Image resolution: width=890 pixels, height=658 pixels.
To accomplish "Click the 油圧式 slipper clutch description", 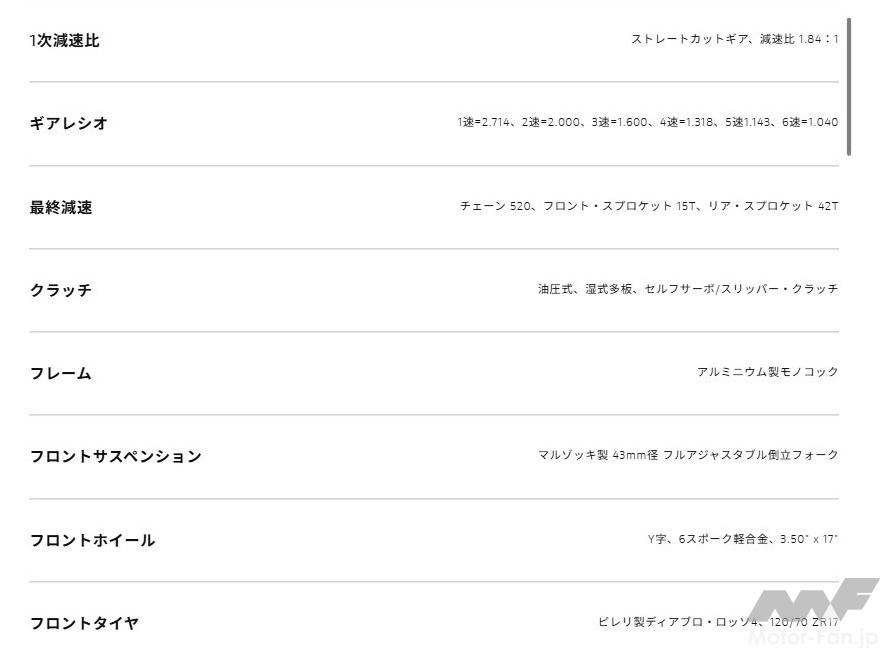I will click(687, 290).
